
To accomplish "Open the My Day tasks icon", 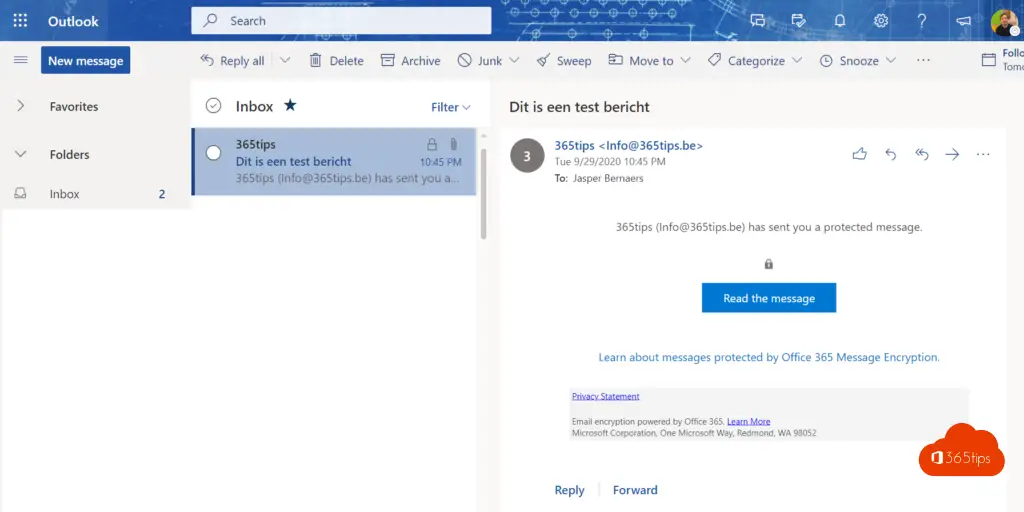I will coord(798,21).
